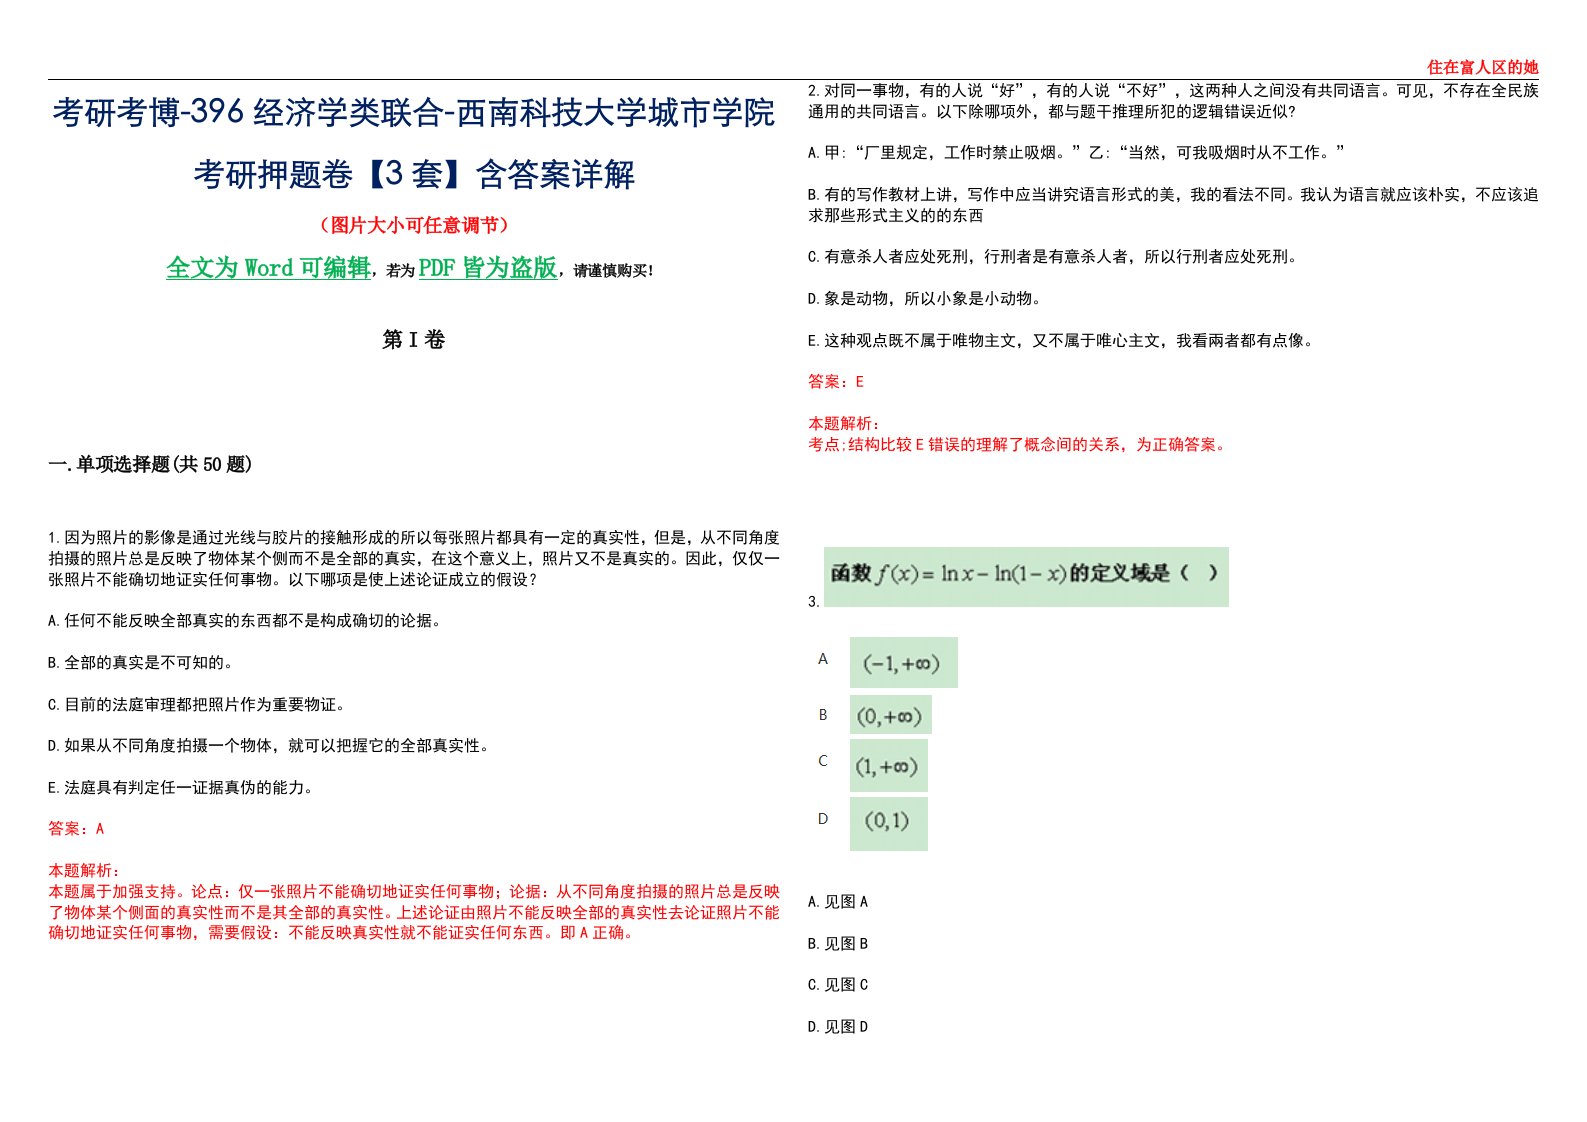Click the function f(x)=lnx-ln(1-x) question image
1587x1122 pixels.
[1026, 576]
